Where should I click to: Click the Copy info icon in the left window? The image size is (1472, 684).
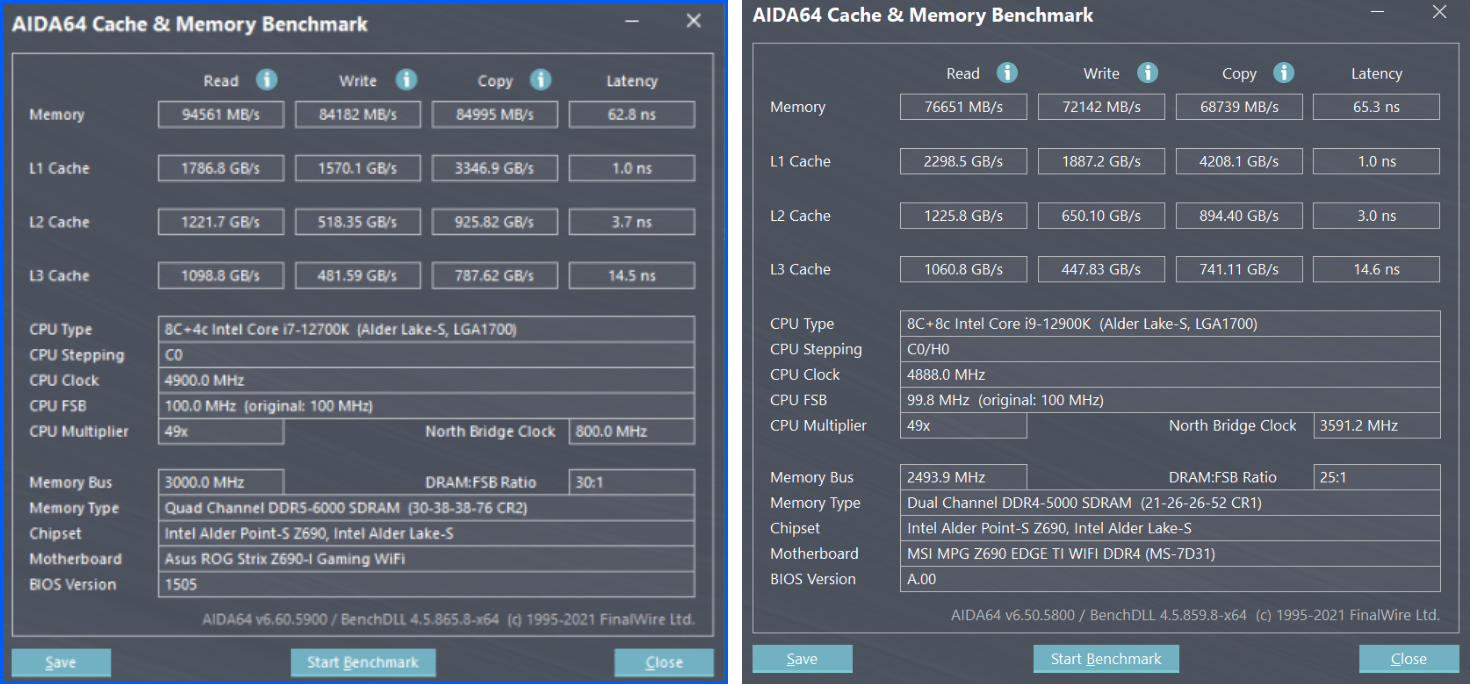pyautogui.click(x=541, y=80)
